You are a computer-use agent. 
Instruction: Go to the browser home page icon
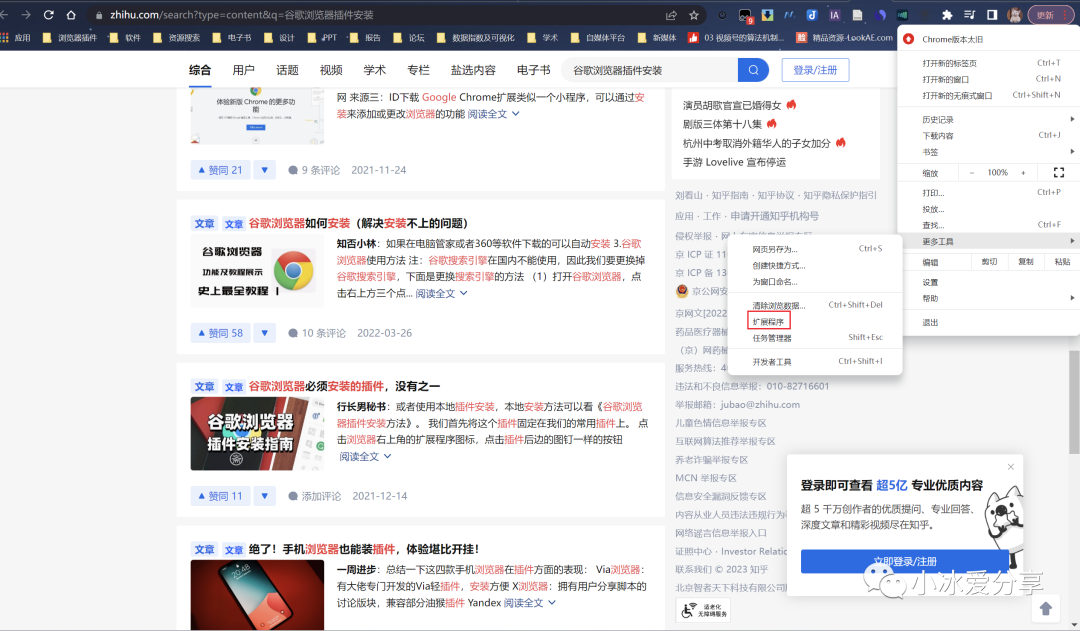[71, 14]
